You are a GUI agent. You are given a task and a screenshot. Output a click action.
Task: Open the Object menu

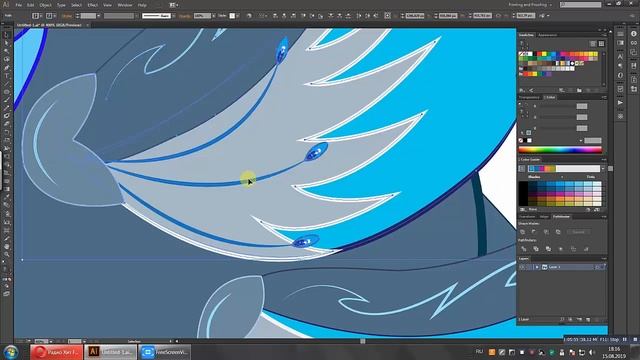[45, 5]
